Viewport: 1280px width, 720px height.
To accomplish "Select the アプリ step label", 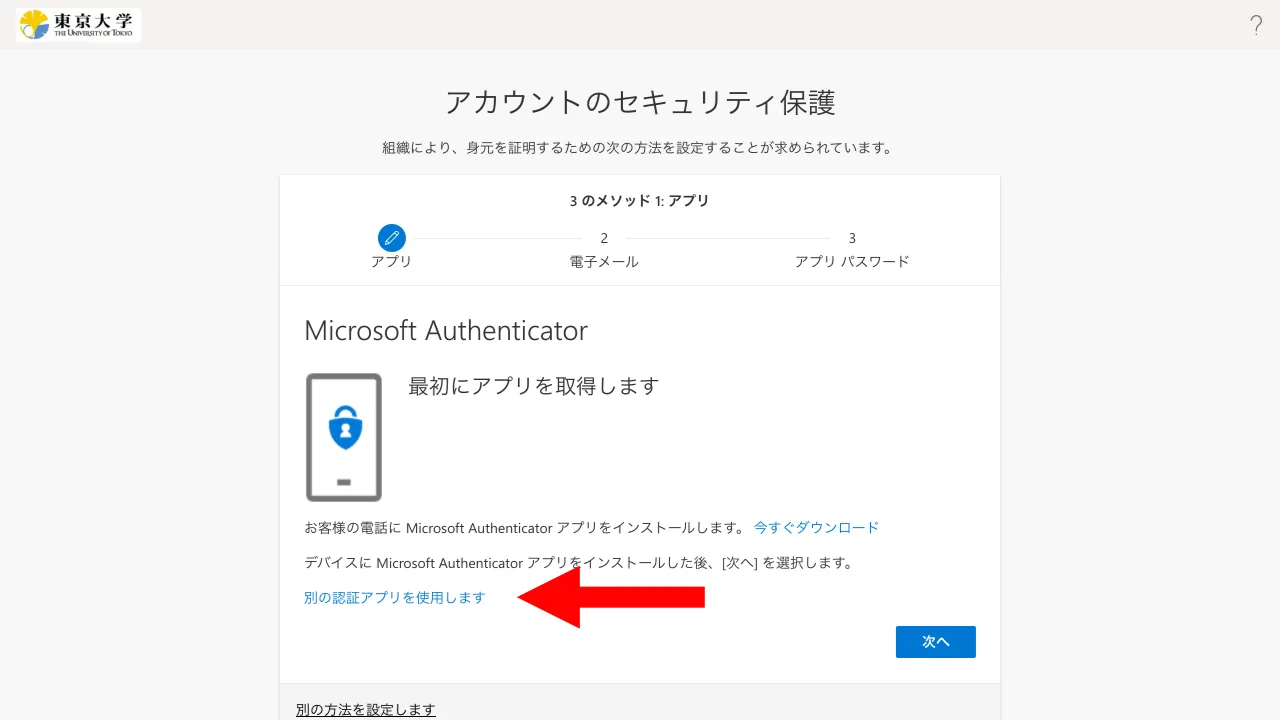I will pyautogui.click(x=391, y=262).
